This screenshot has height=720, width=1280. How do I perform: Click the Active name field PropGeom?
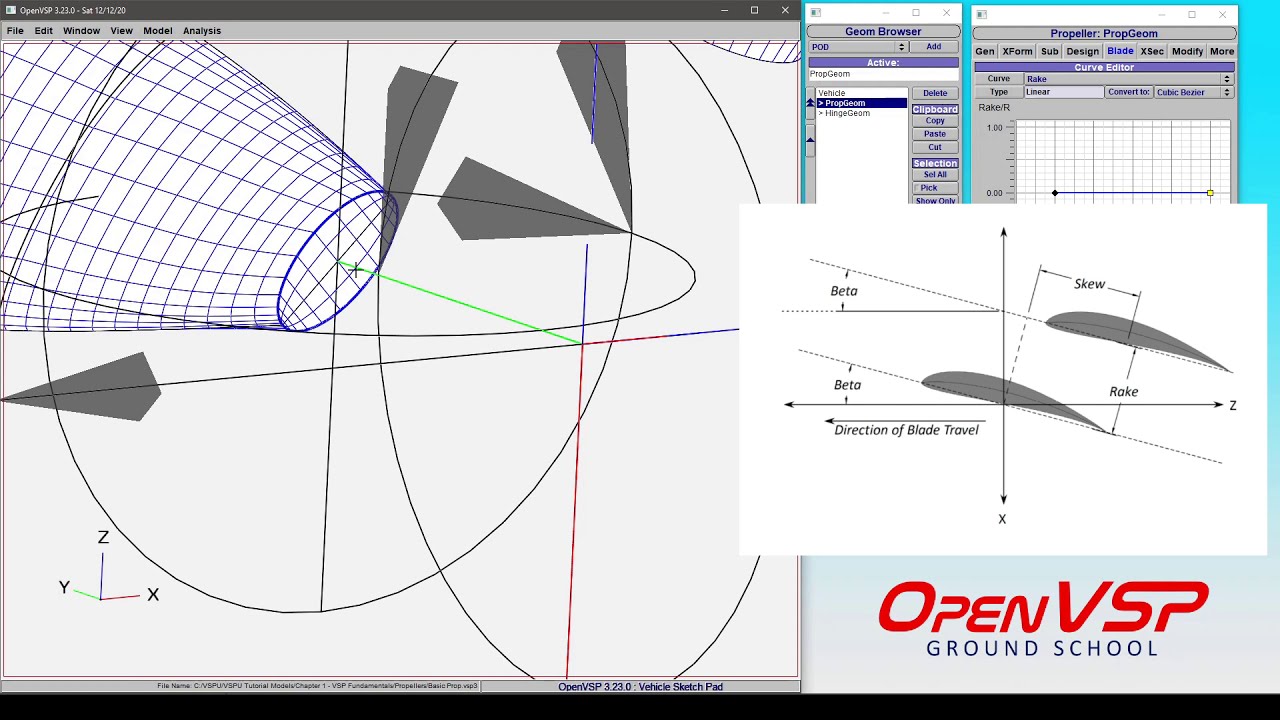pyautogui.click(x=883, y=74)
